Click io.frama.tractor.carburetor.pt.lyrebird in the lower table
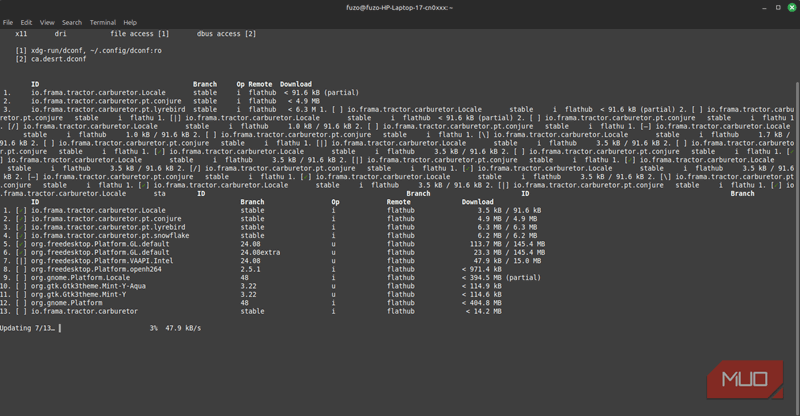 [x=108, y=227]
